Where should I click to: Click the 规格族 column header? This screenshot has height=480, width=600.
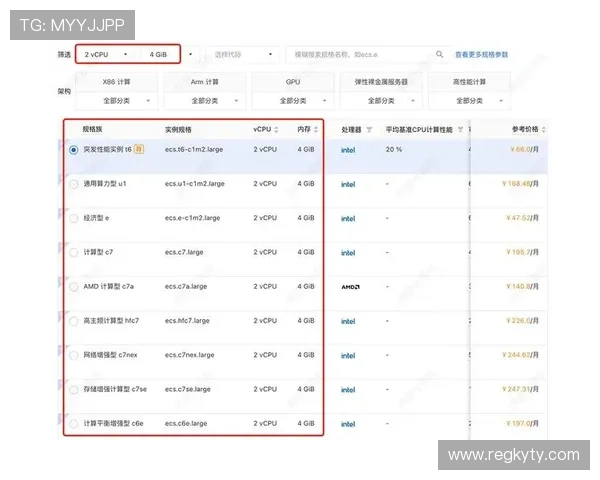pyautogui.click(x=92, y=129)
